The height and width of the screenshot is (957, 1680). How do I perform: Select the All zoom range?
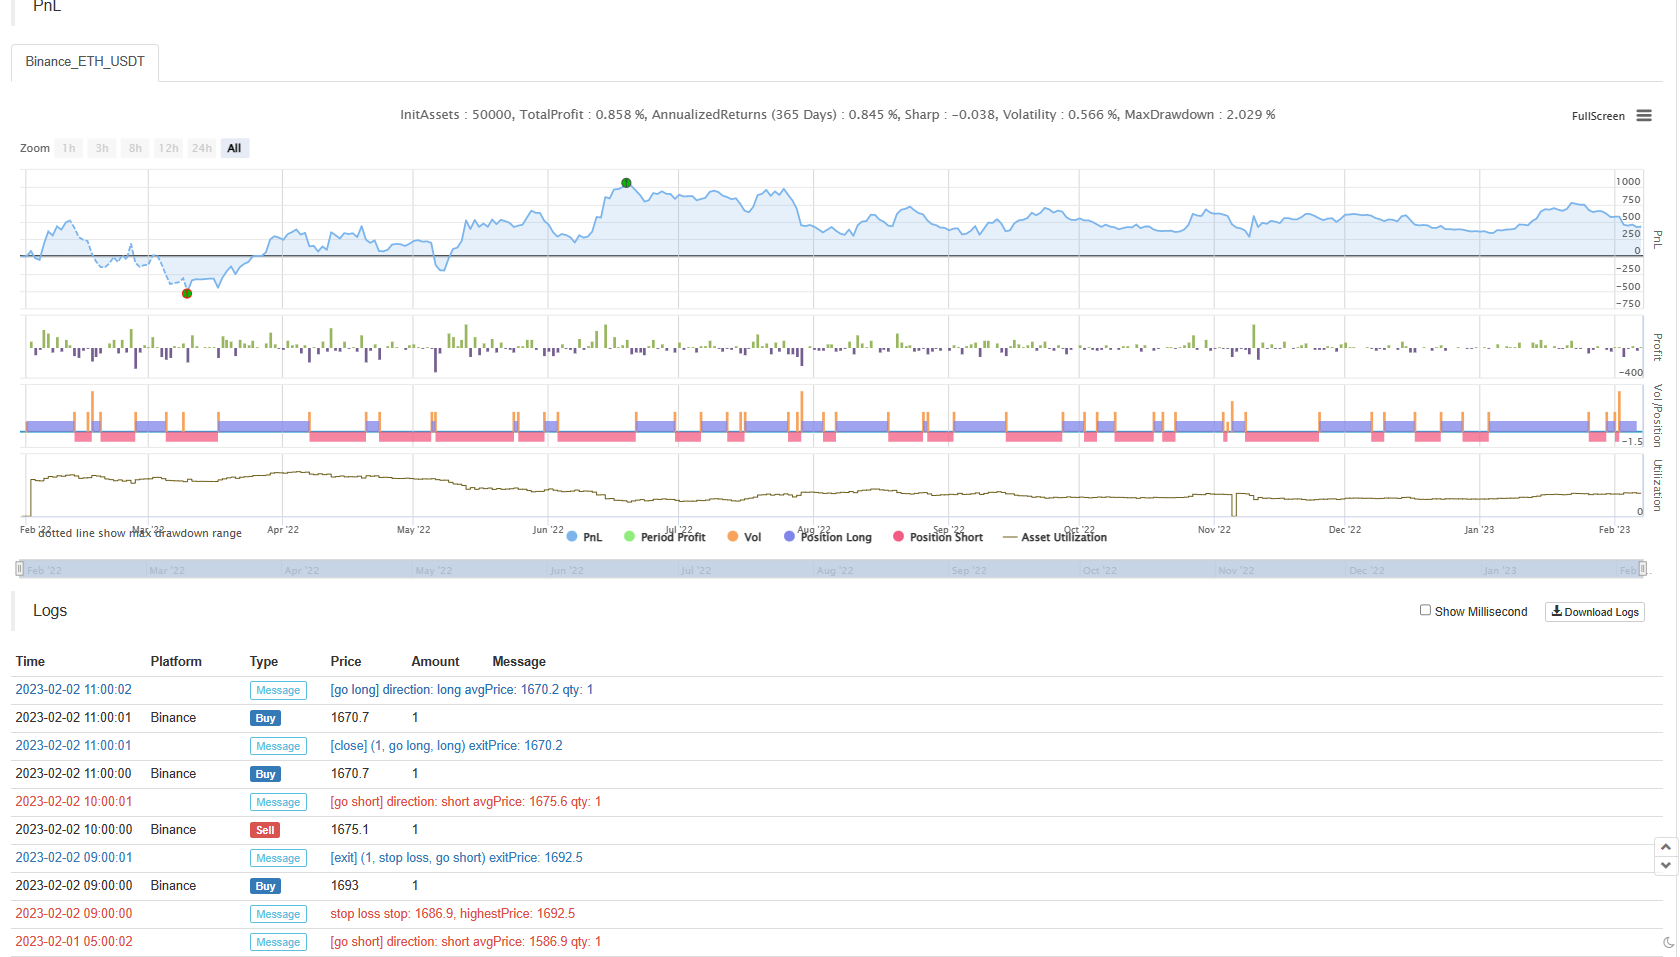tap(234, 148)
